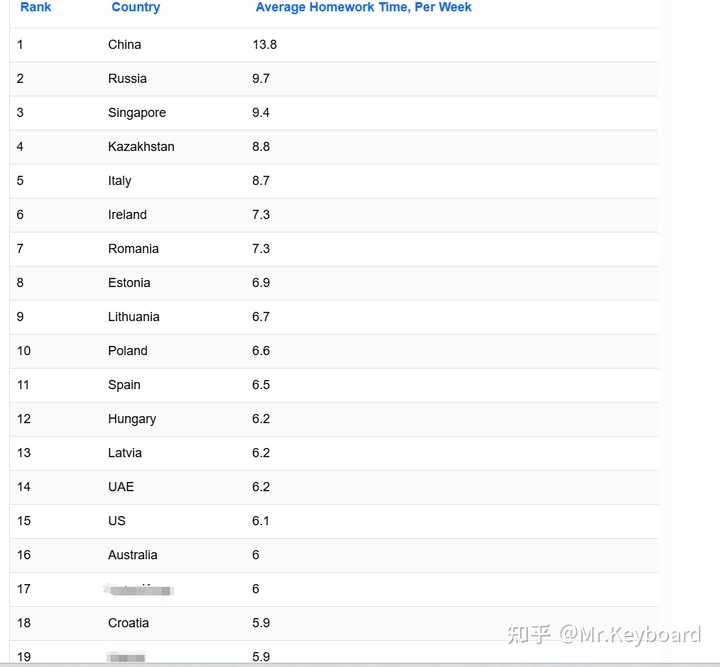This screenshot has width=720, height=667.
Task: Select the Croatia country cell
Action: 128,623
